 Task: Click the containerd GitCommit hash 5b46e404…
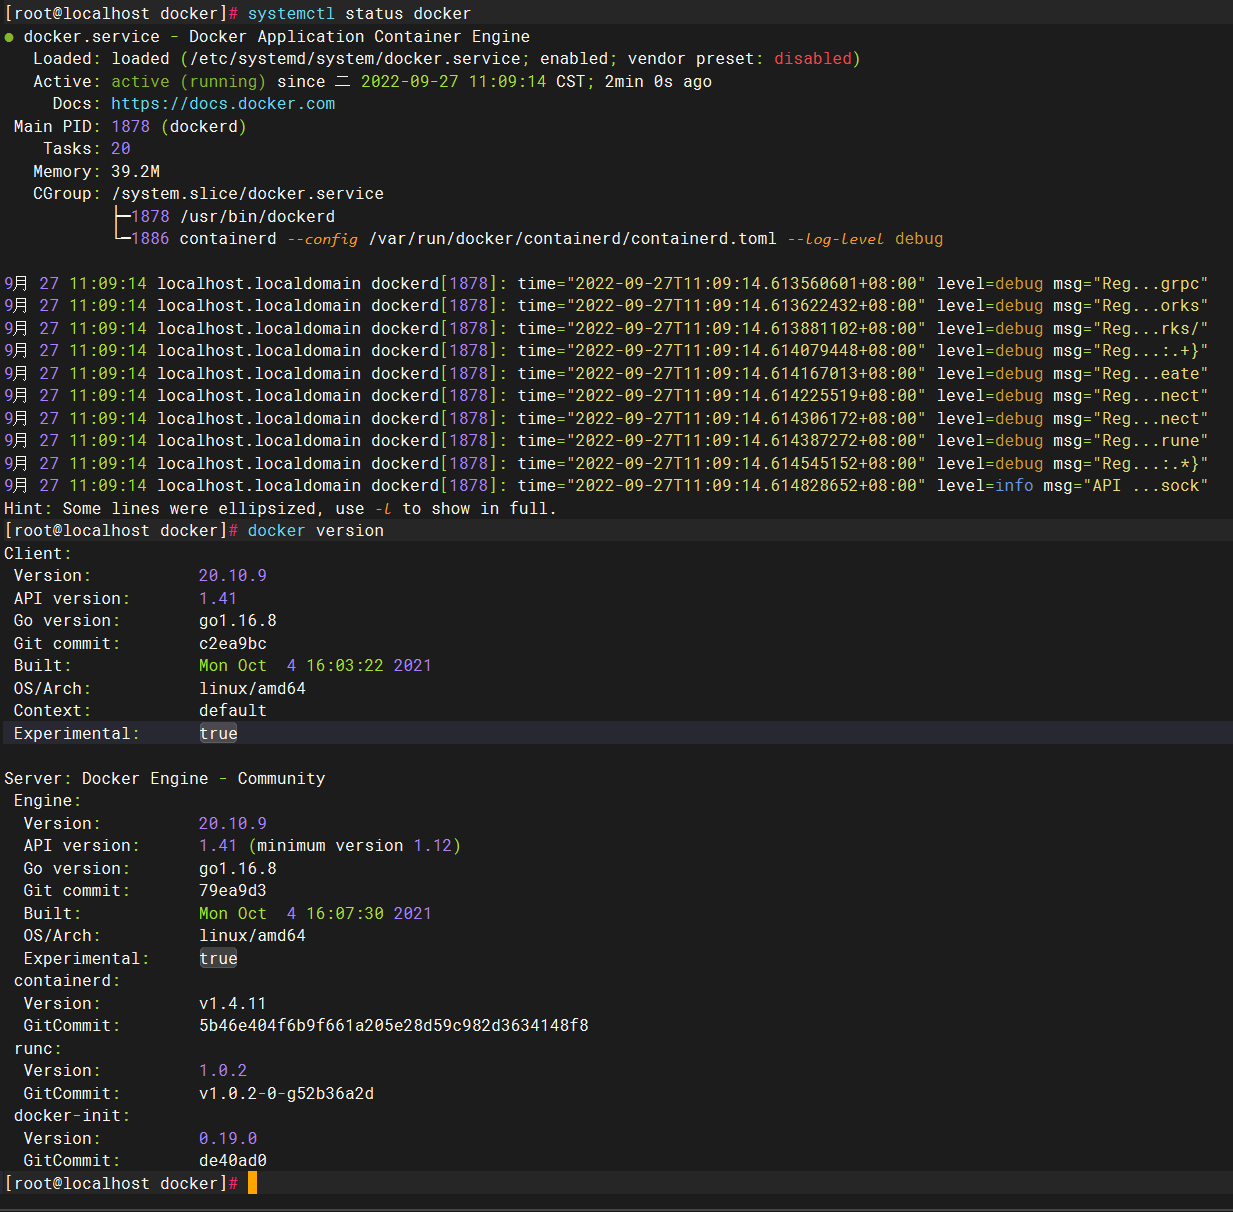pos(394,1026)
